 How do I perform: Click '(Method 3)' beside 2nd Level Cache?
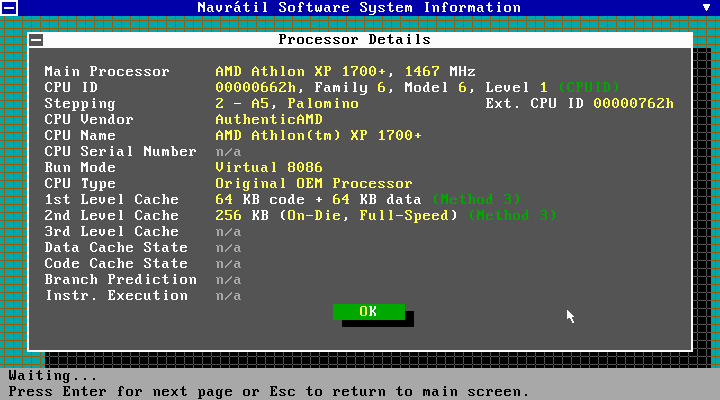click(x=513, y=216)
